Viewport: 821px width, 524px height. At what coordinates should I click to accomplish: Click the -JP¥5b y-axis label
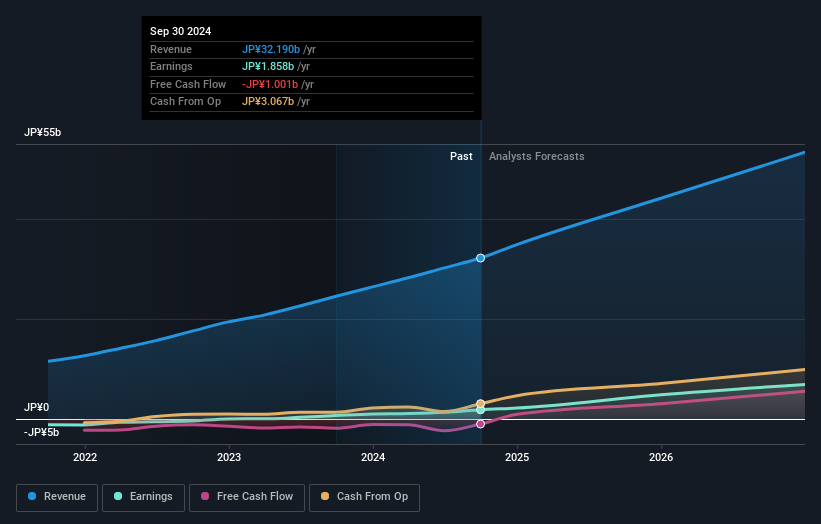click(41, 432)
